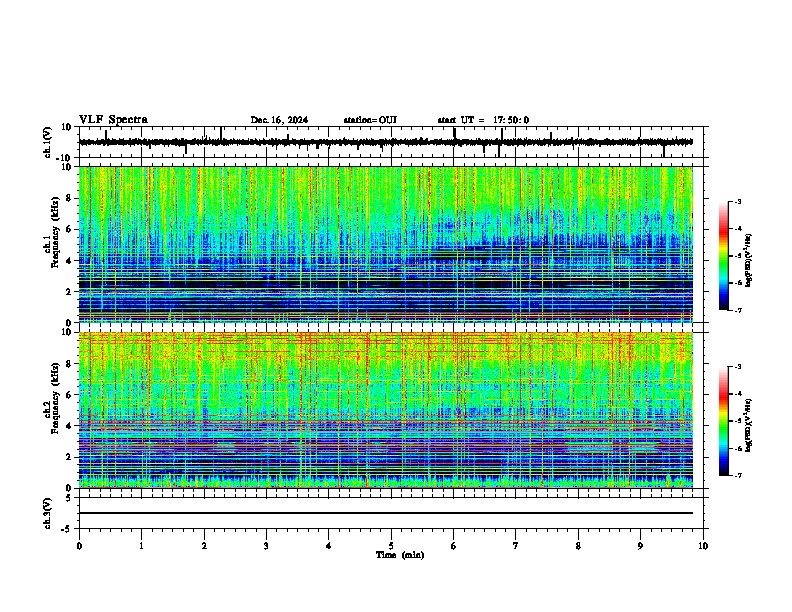
Task: Click the "-7" label on ch.1 color scale
Action: coord(738,310)
